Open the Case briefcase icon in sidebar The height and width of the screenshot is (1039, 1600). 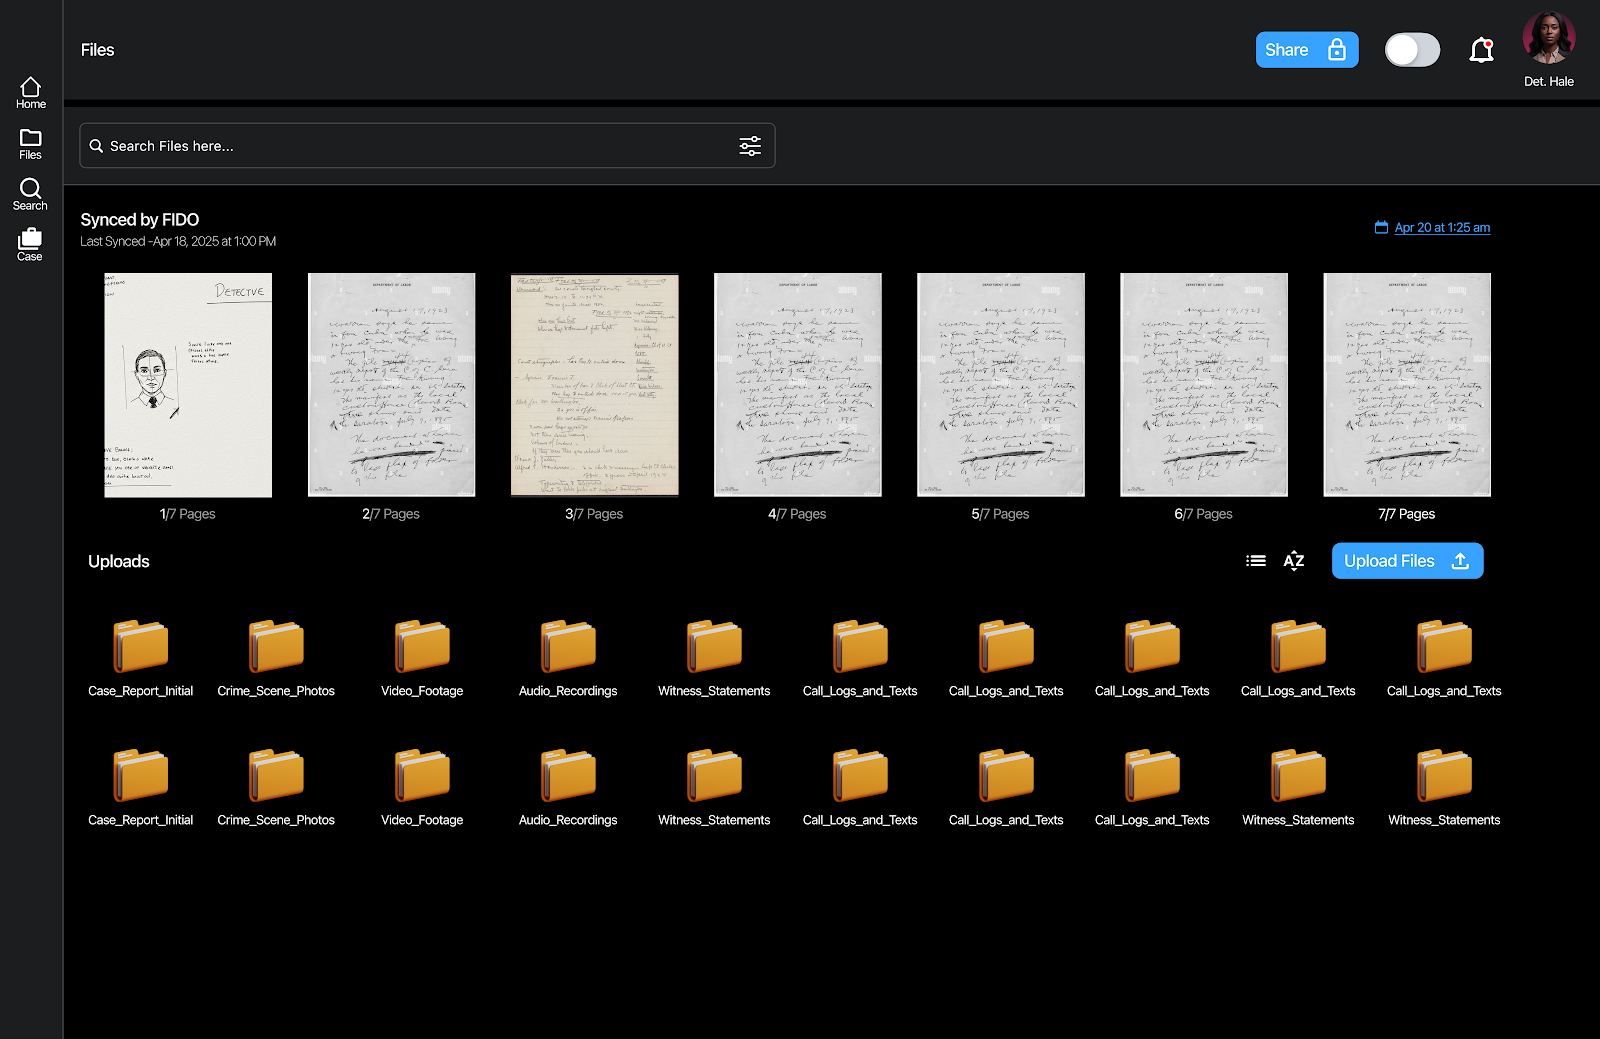click(x=30, y=245)
